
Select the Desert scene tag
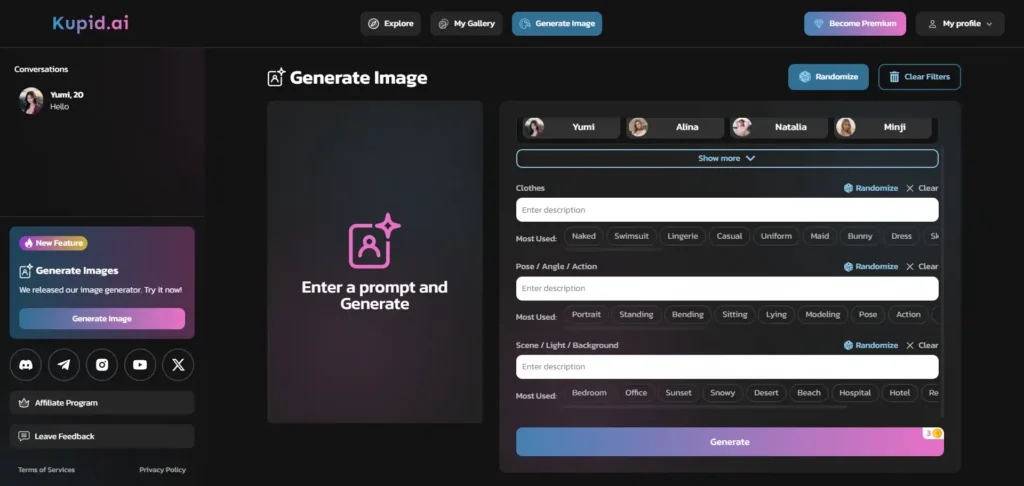pyautogui.click(x=766, y=393)
